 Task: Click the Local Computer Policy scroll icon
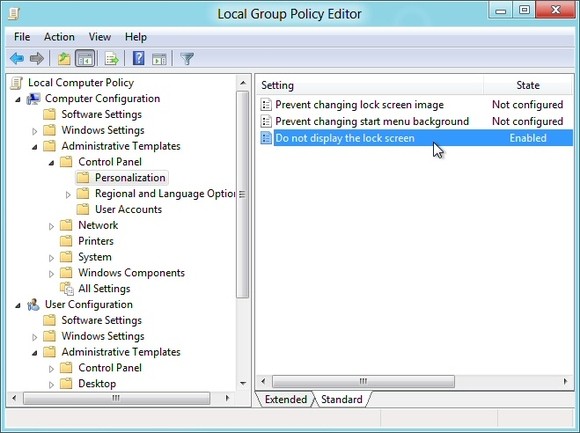pos(17,83)
